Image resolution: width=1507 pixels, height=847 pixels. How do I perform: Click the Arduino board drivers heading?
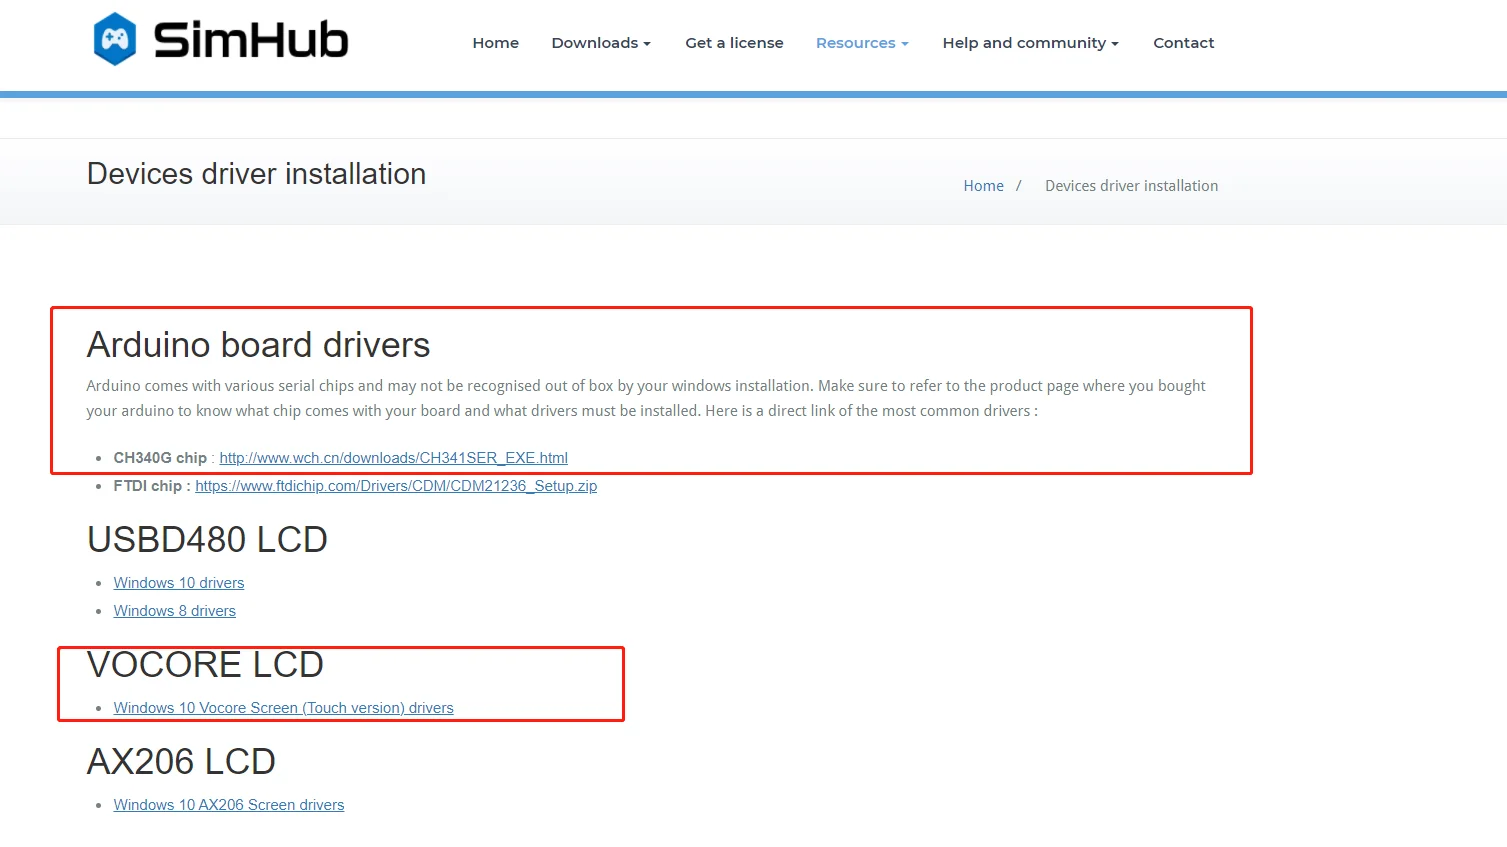point(258,345)
